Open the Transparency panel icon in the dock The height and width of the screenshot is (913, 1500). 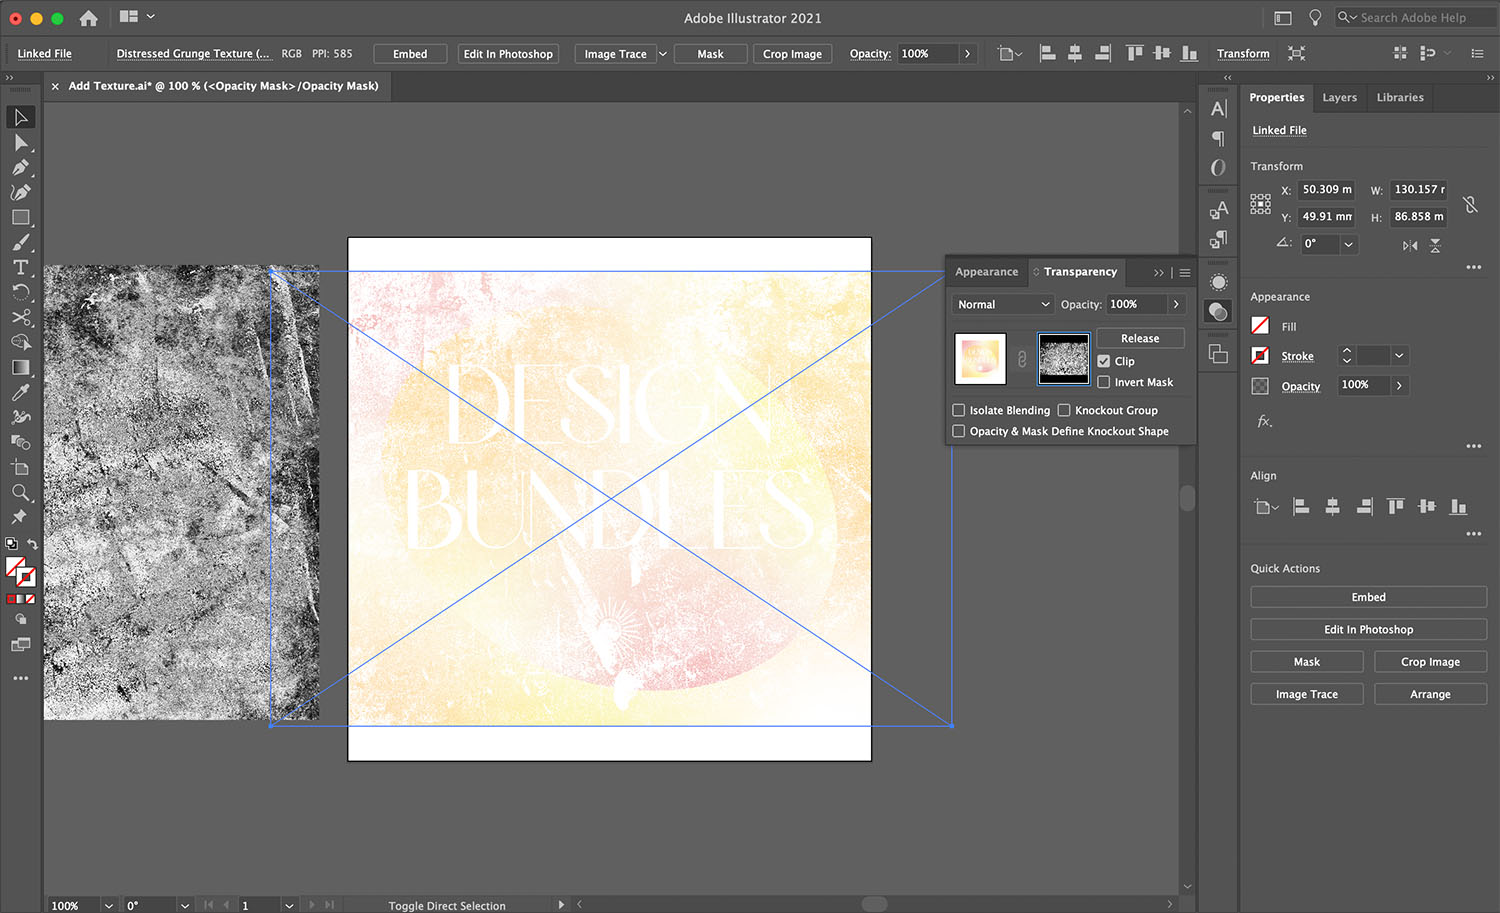pos(1218,312)
